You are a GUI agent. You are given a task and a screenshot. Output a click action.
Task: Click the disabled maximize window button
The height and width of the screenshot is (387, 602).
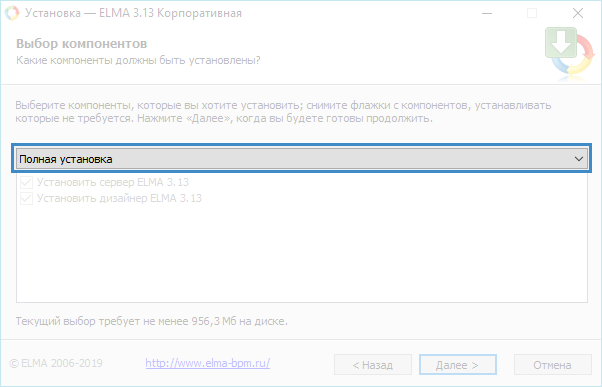point(532,13)
